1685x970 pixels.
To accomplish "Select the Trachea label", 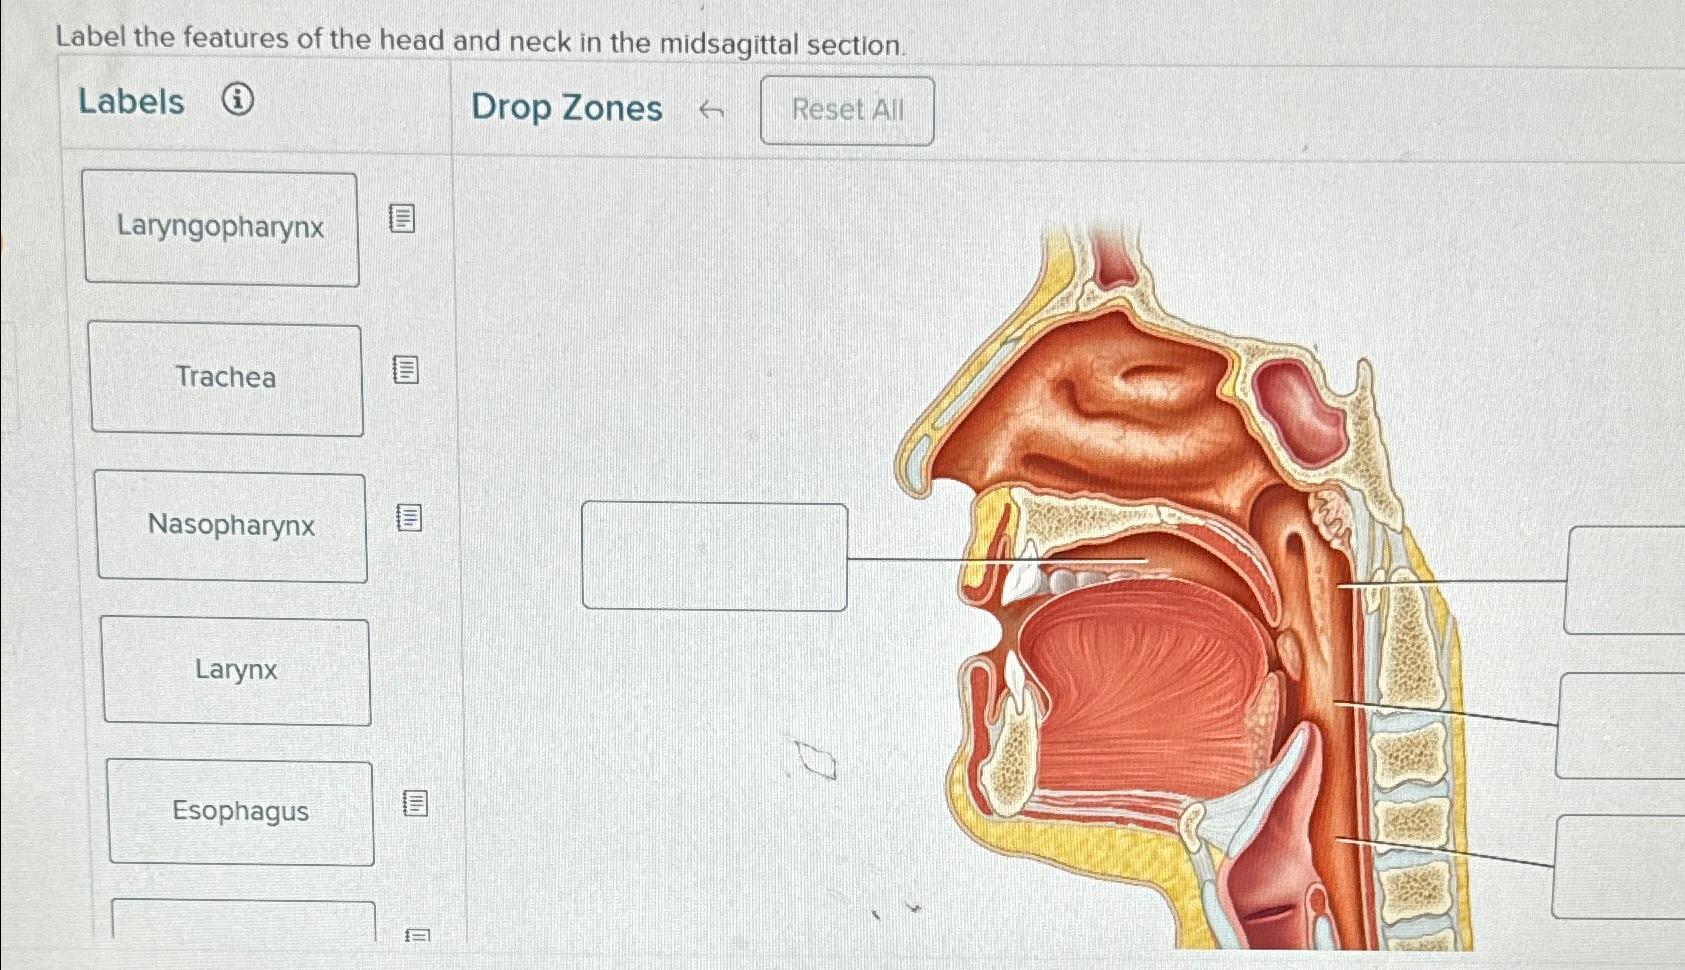I will tap(226, 378).
